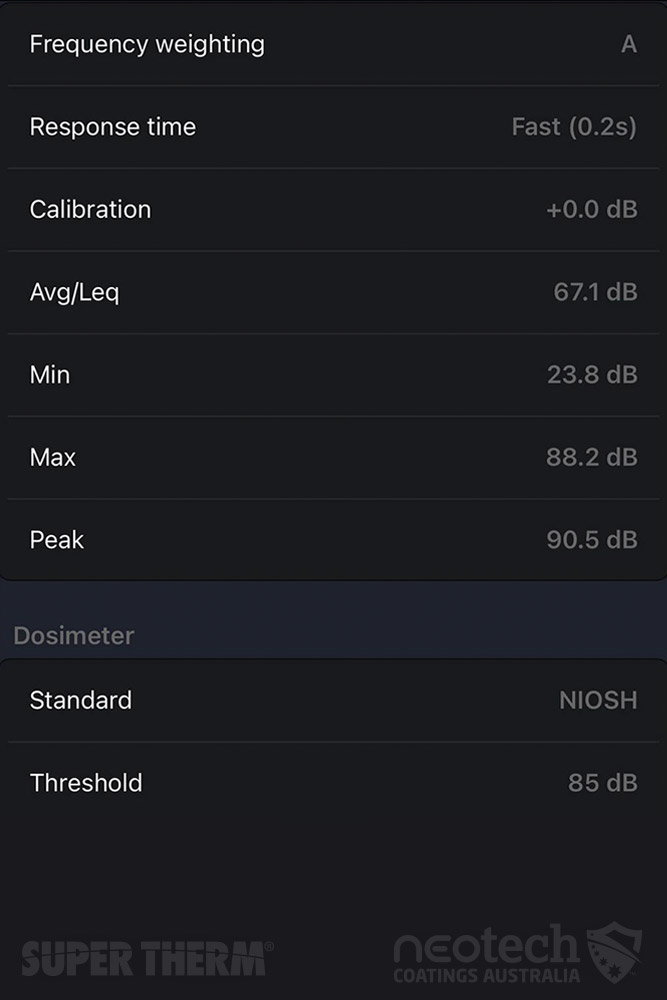Adjust the 85 dB threshold value

602,783
